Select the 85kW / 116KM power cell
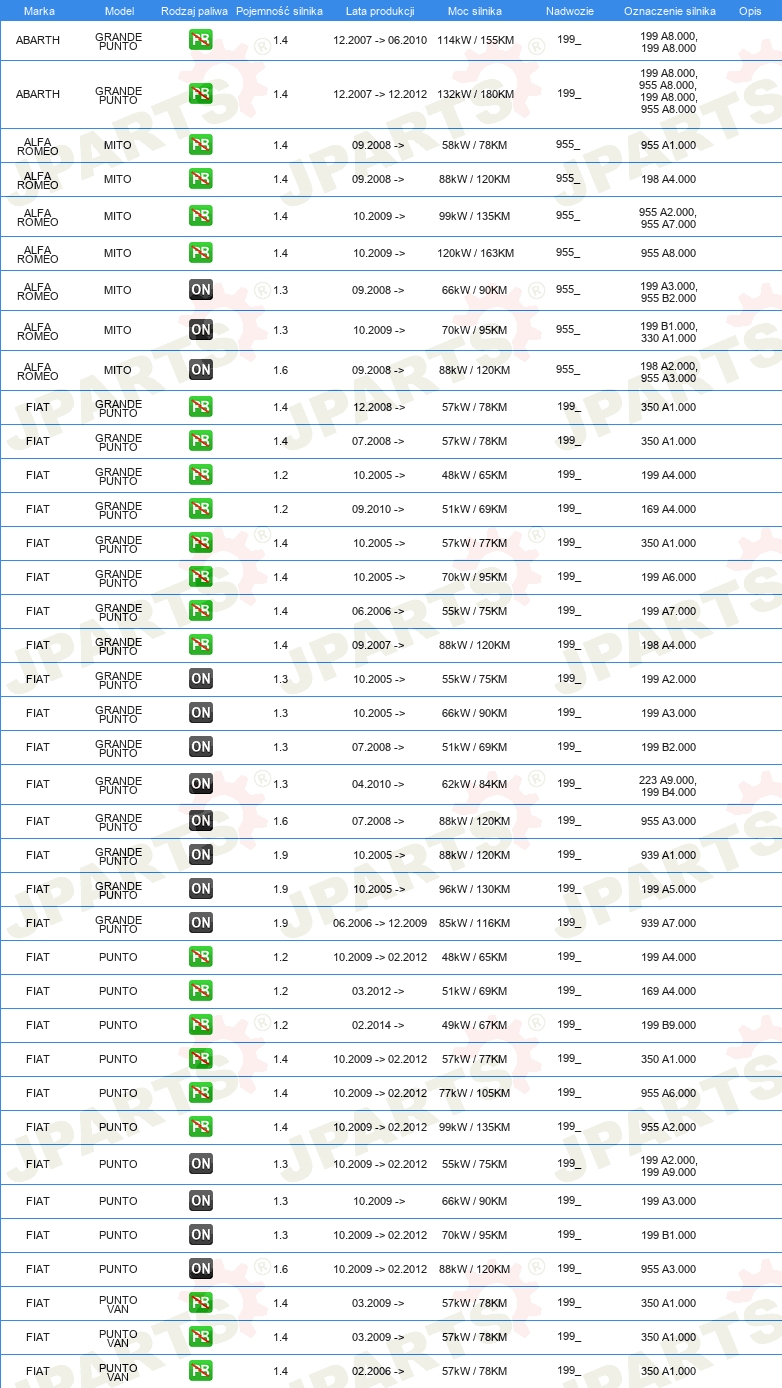Image resolution: width=782 pixels, height=1388 pixels. (x=476, y=923)
